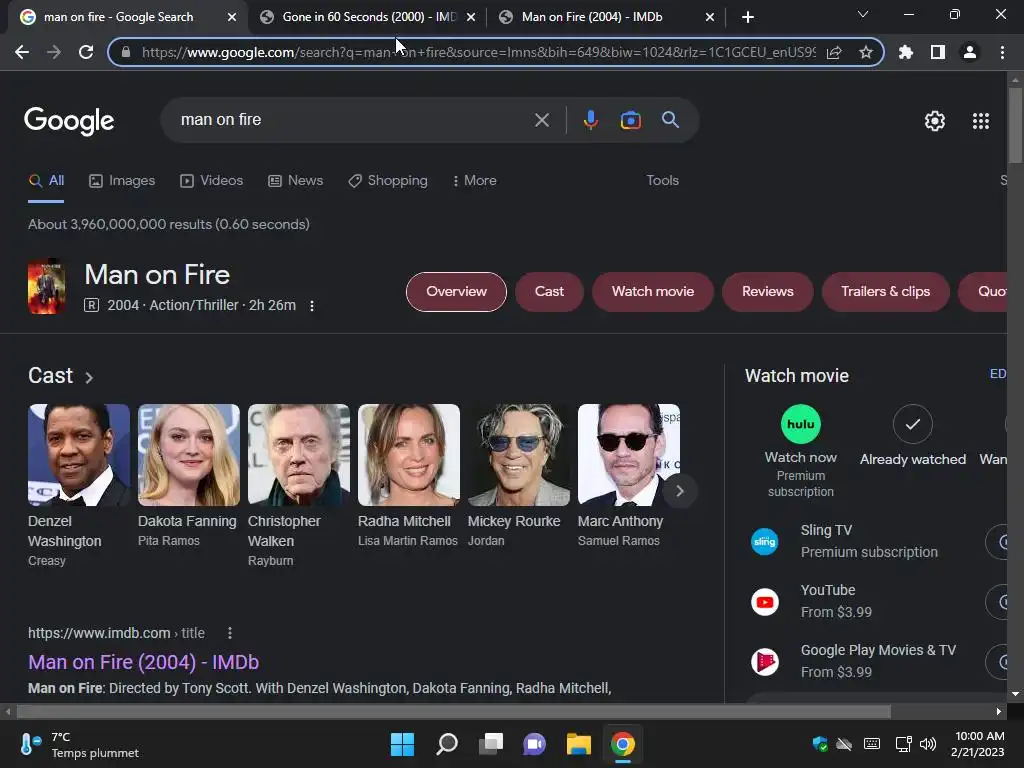1024x768 pixels.
Task: Click the vertical page scrollbar
Action: (1015, 125)
